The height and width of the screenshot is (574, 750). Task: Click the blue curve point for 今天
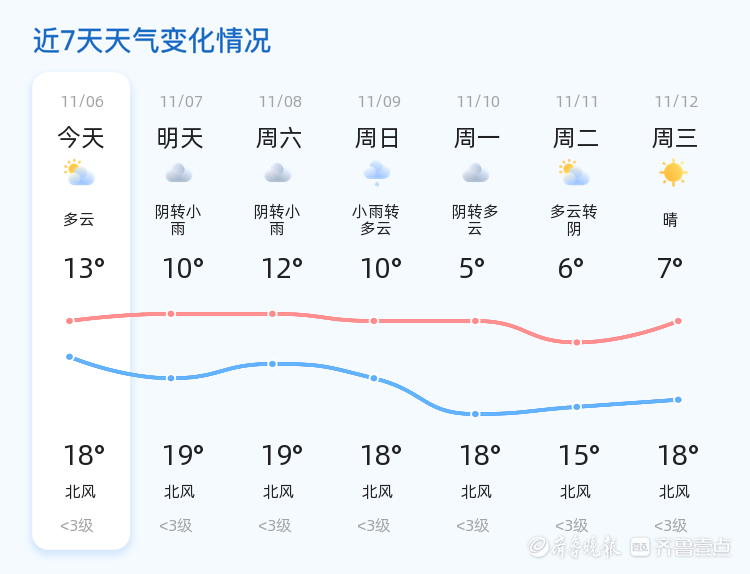(x=70, y=357)
